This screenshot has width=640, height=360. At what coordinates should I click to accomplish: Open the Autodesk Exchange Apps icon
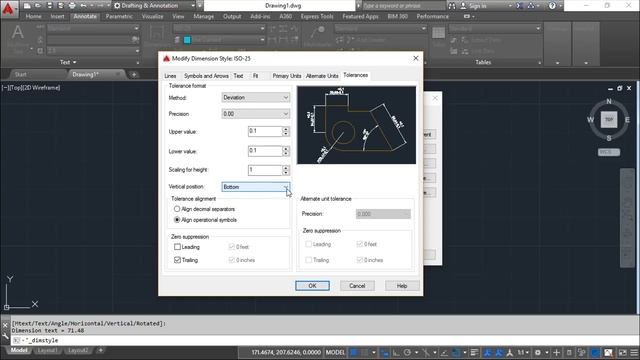[x=520, y=6]
